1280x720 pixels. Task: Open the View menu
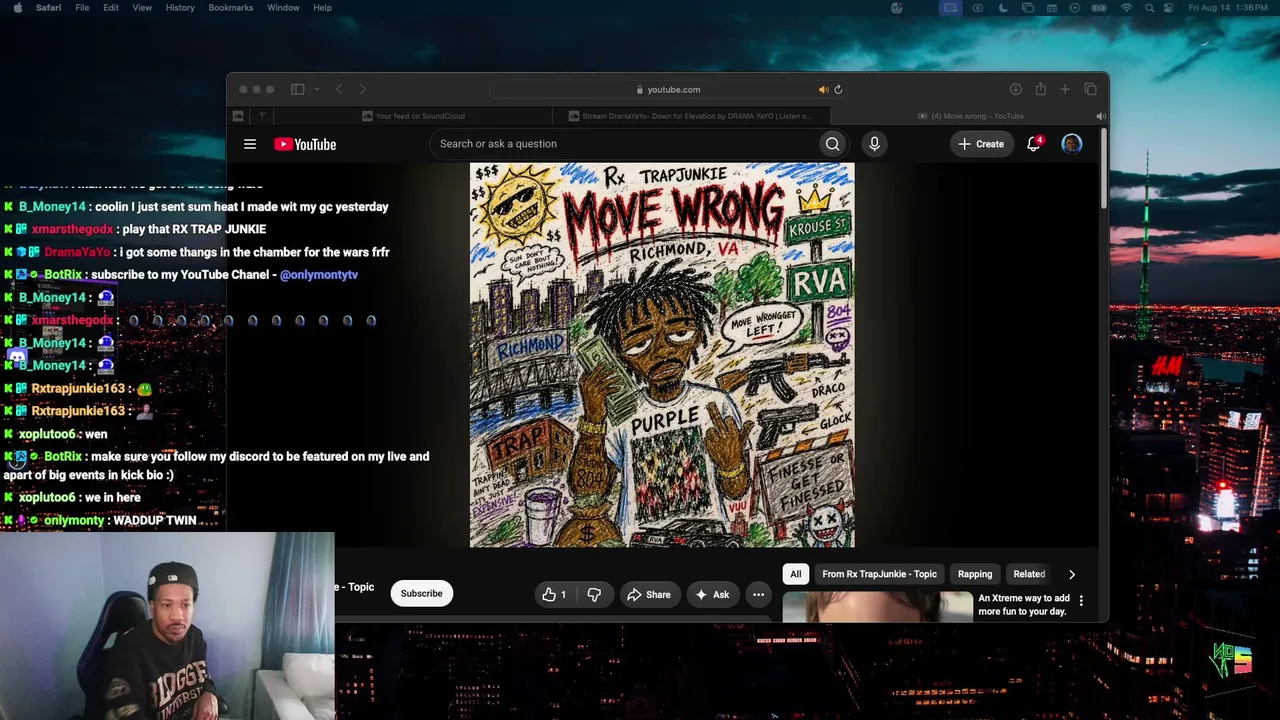(142, 8)
